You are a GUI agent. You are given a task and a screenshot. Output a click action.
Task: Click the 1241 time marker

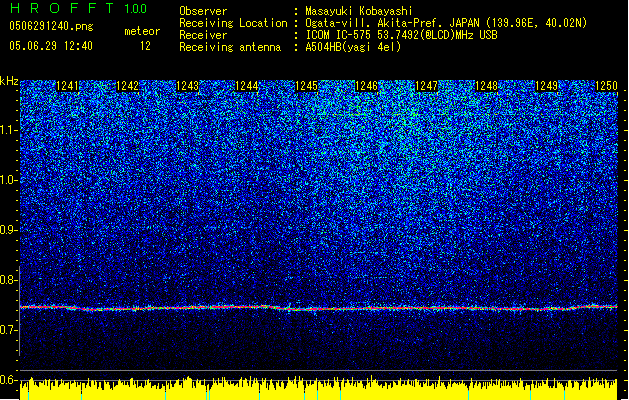pyautogui.click(x=67, y=86)
